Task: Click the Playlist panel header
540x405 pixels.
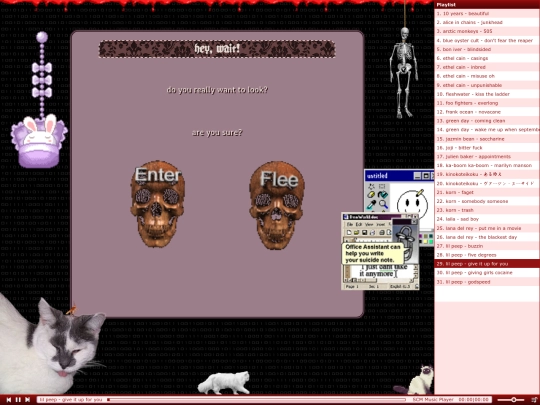Action: [x=487, y=4]
